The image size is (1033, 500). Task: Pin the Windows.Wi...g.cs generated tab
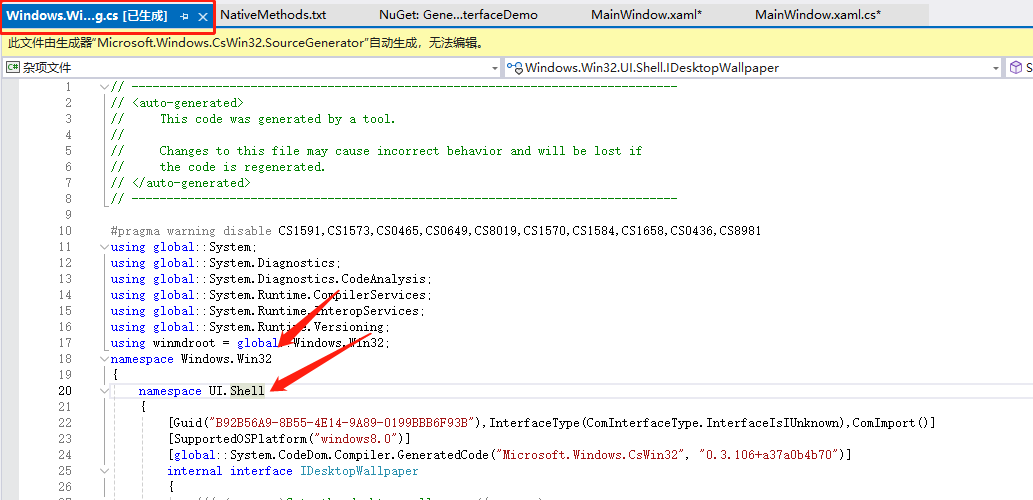(x=184, y=16)
